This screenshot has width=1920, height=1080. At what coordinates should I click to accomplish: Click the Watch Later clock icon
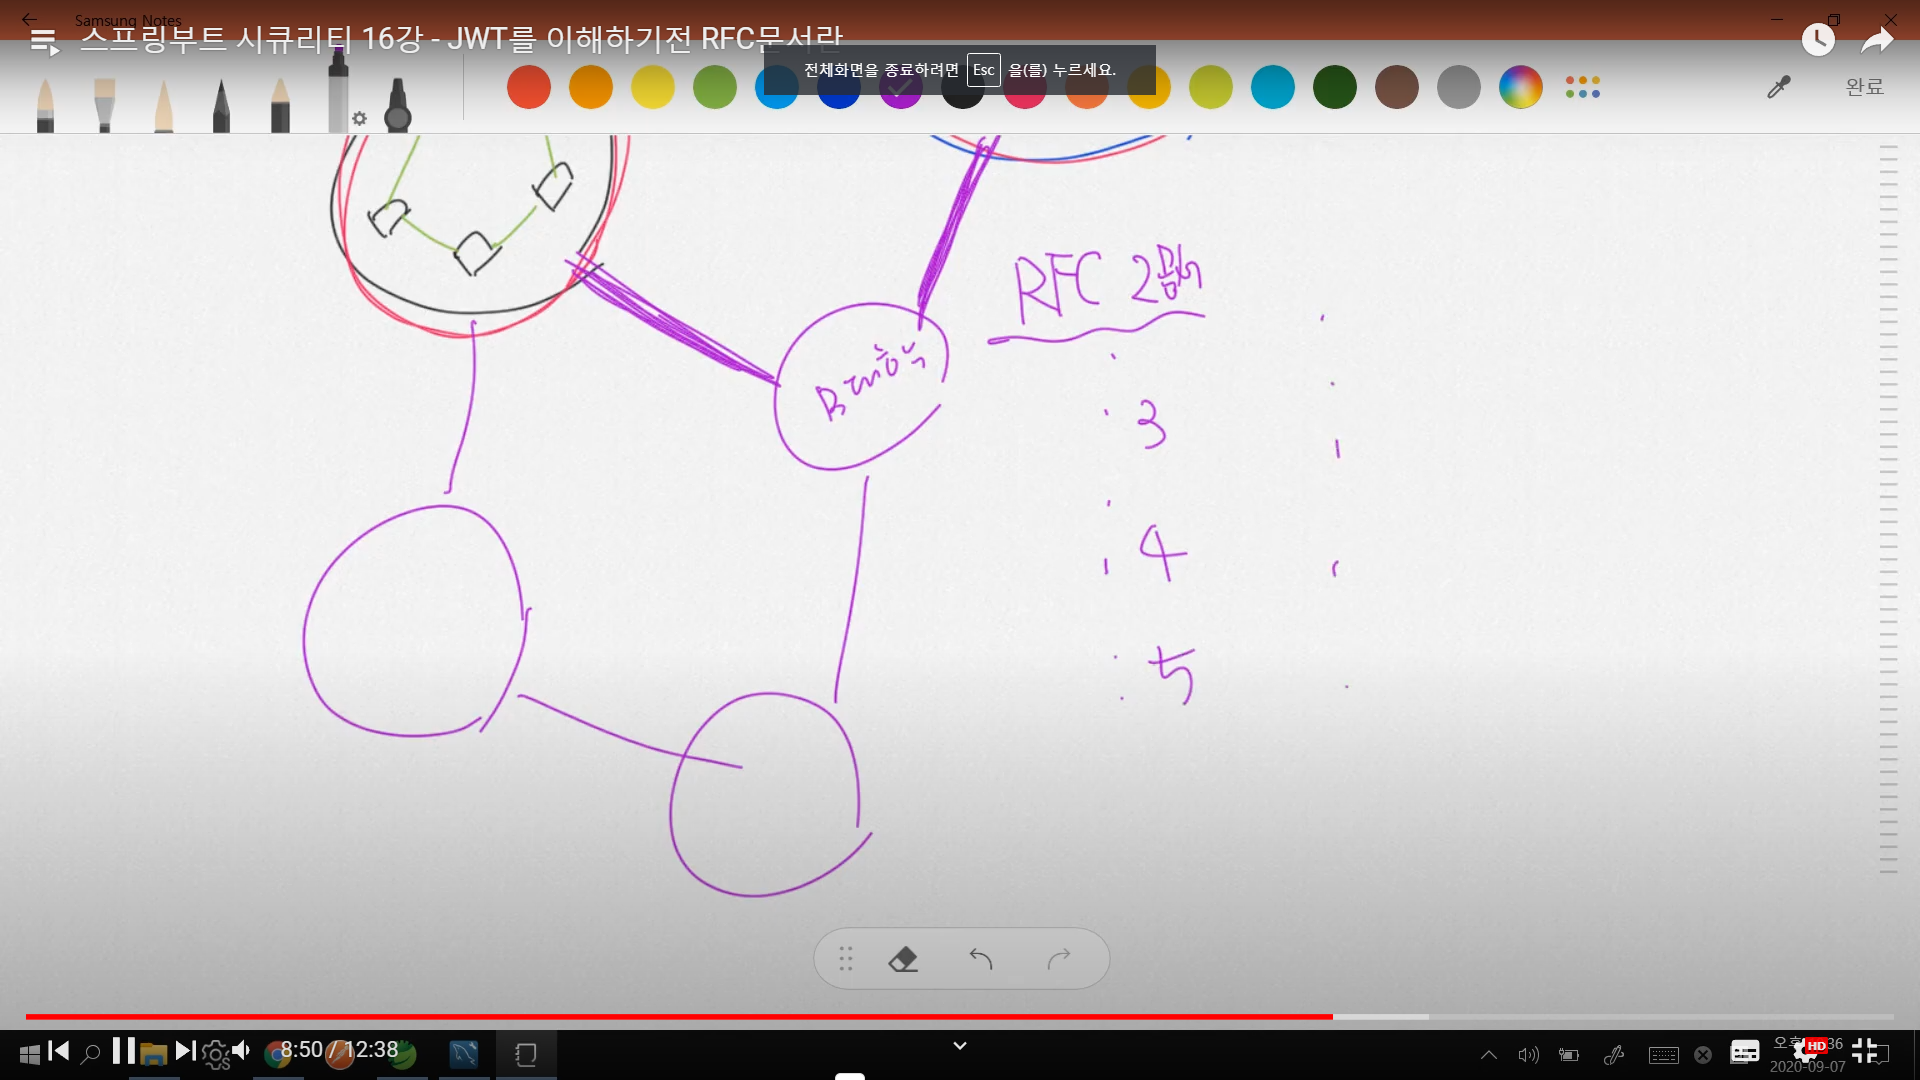tap(1818, 40)
